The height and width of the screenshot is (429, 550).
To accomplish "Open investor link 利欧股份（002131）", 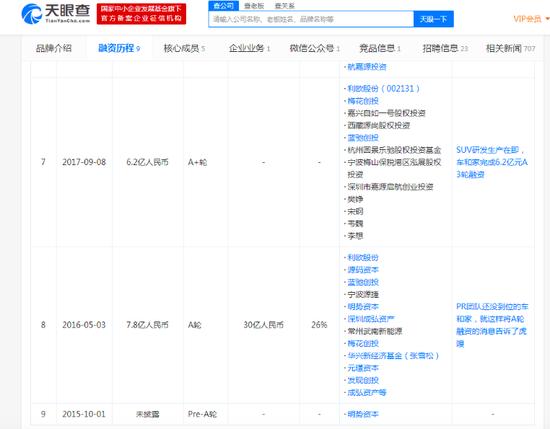I will [383, 89].
